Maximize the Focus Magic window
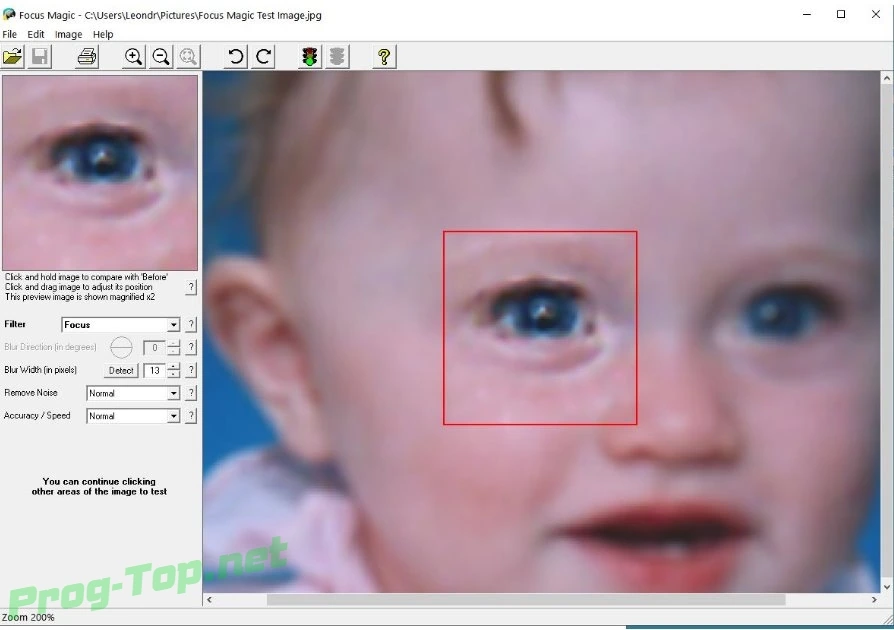The width and height of the screenshot is (894, 630). [841, 14]
